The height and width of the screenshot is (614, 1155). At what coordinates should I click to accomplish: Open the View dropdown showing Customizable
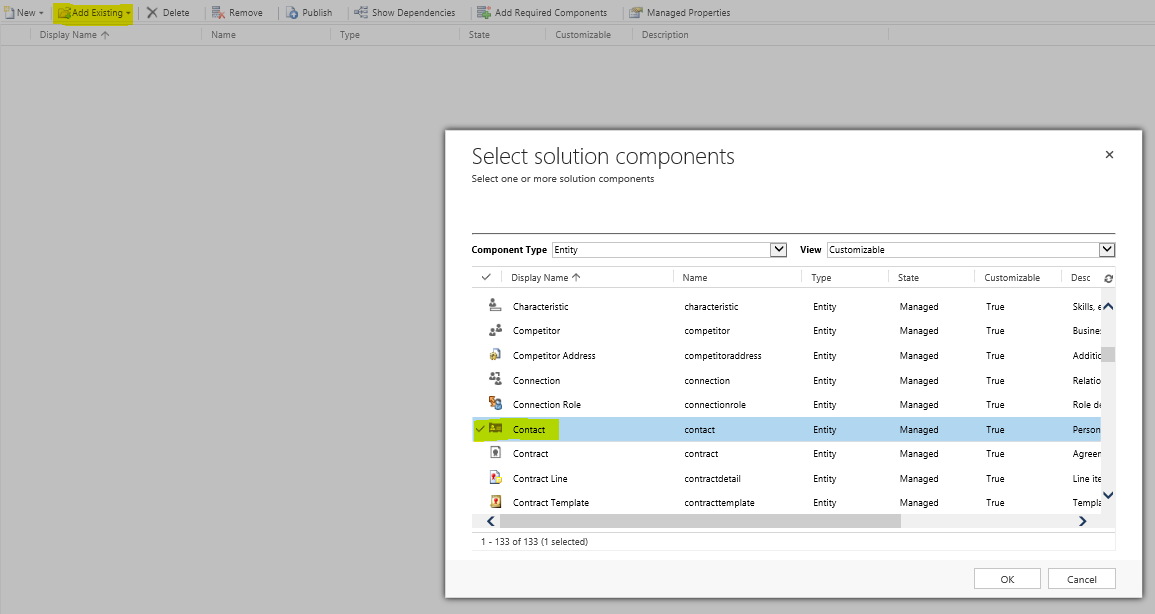[1106, 249]
